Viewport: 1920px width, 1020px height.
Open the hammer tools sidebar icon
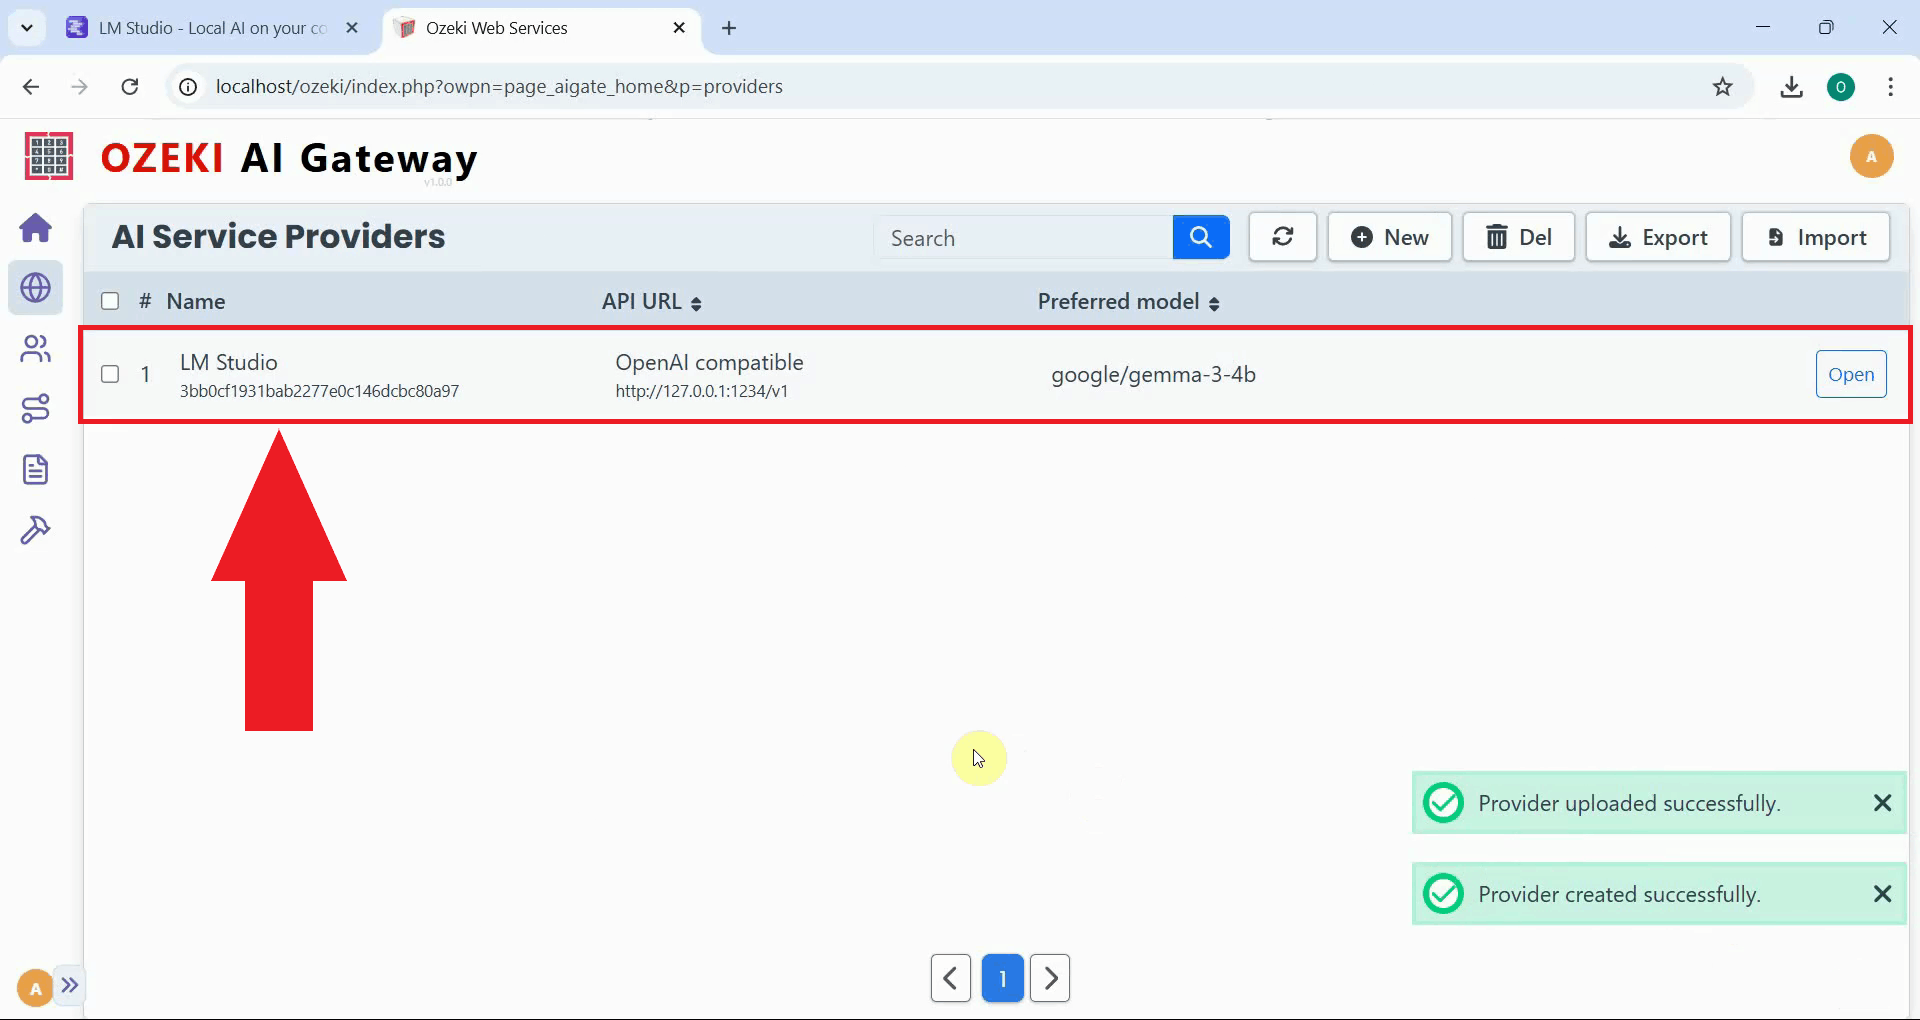click(36, 530)
